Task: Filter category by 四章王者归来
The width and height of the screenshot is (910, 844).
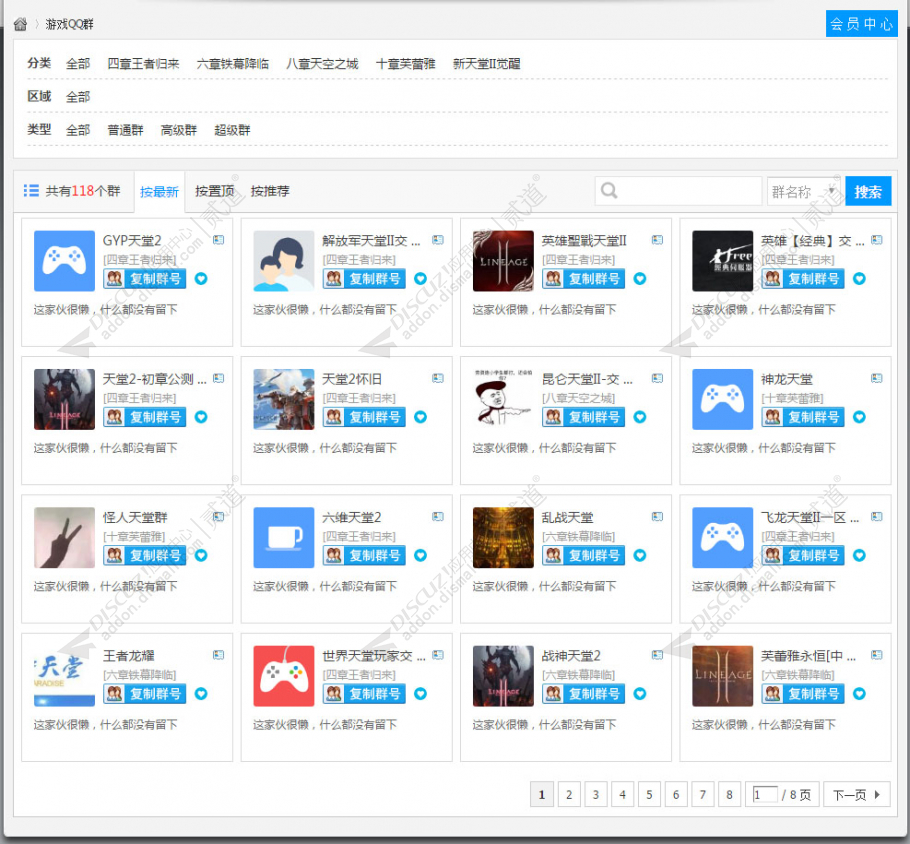Action: pyautogui.click(x=143, y=64)
